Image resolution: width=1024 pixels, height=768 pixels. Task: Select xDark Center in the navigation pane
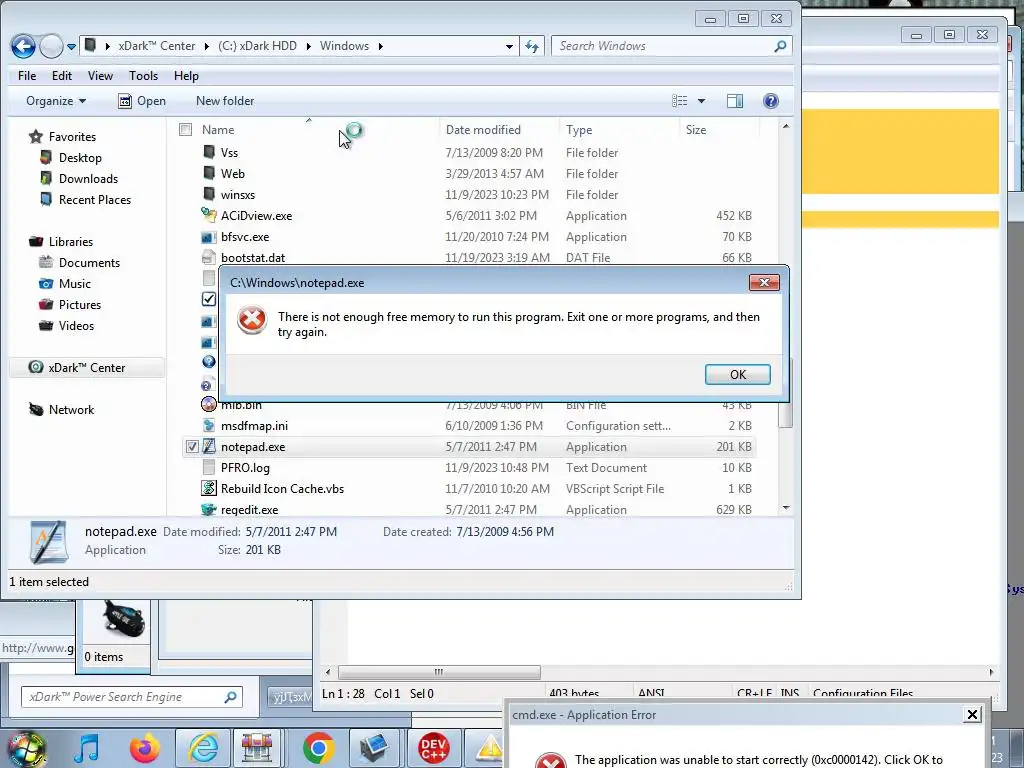point(87,368)
